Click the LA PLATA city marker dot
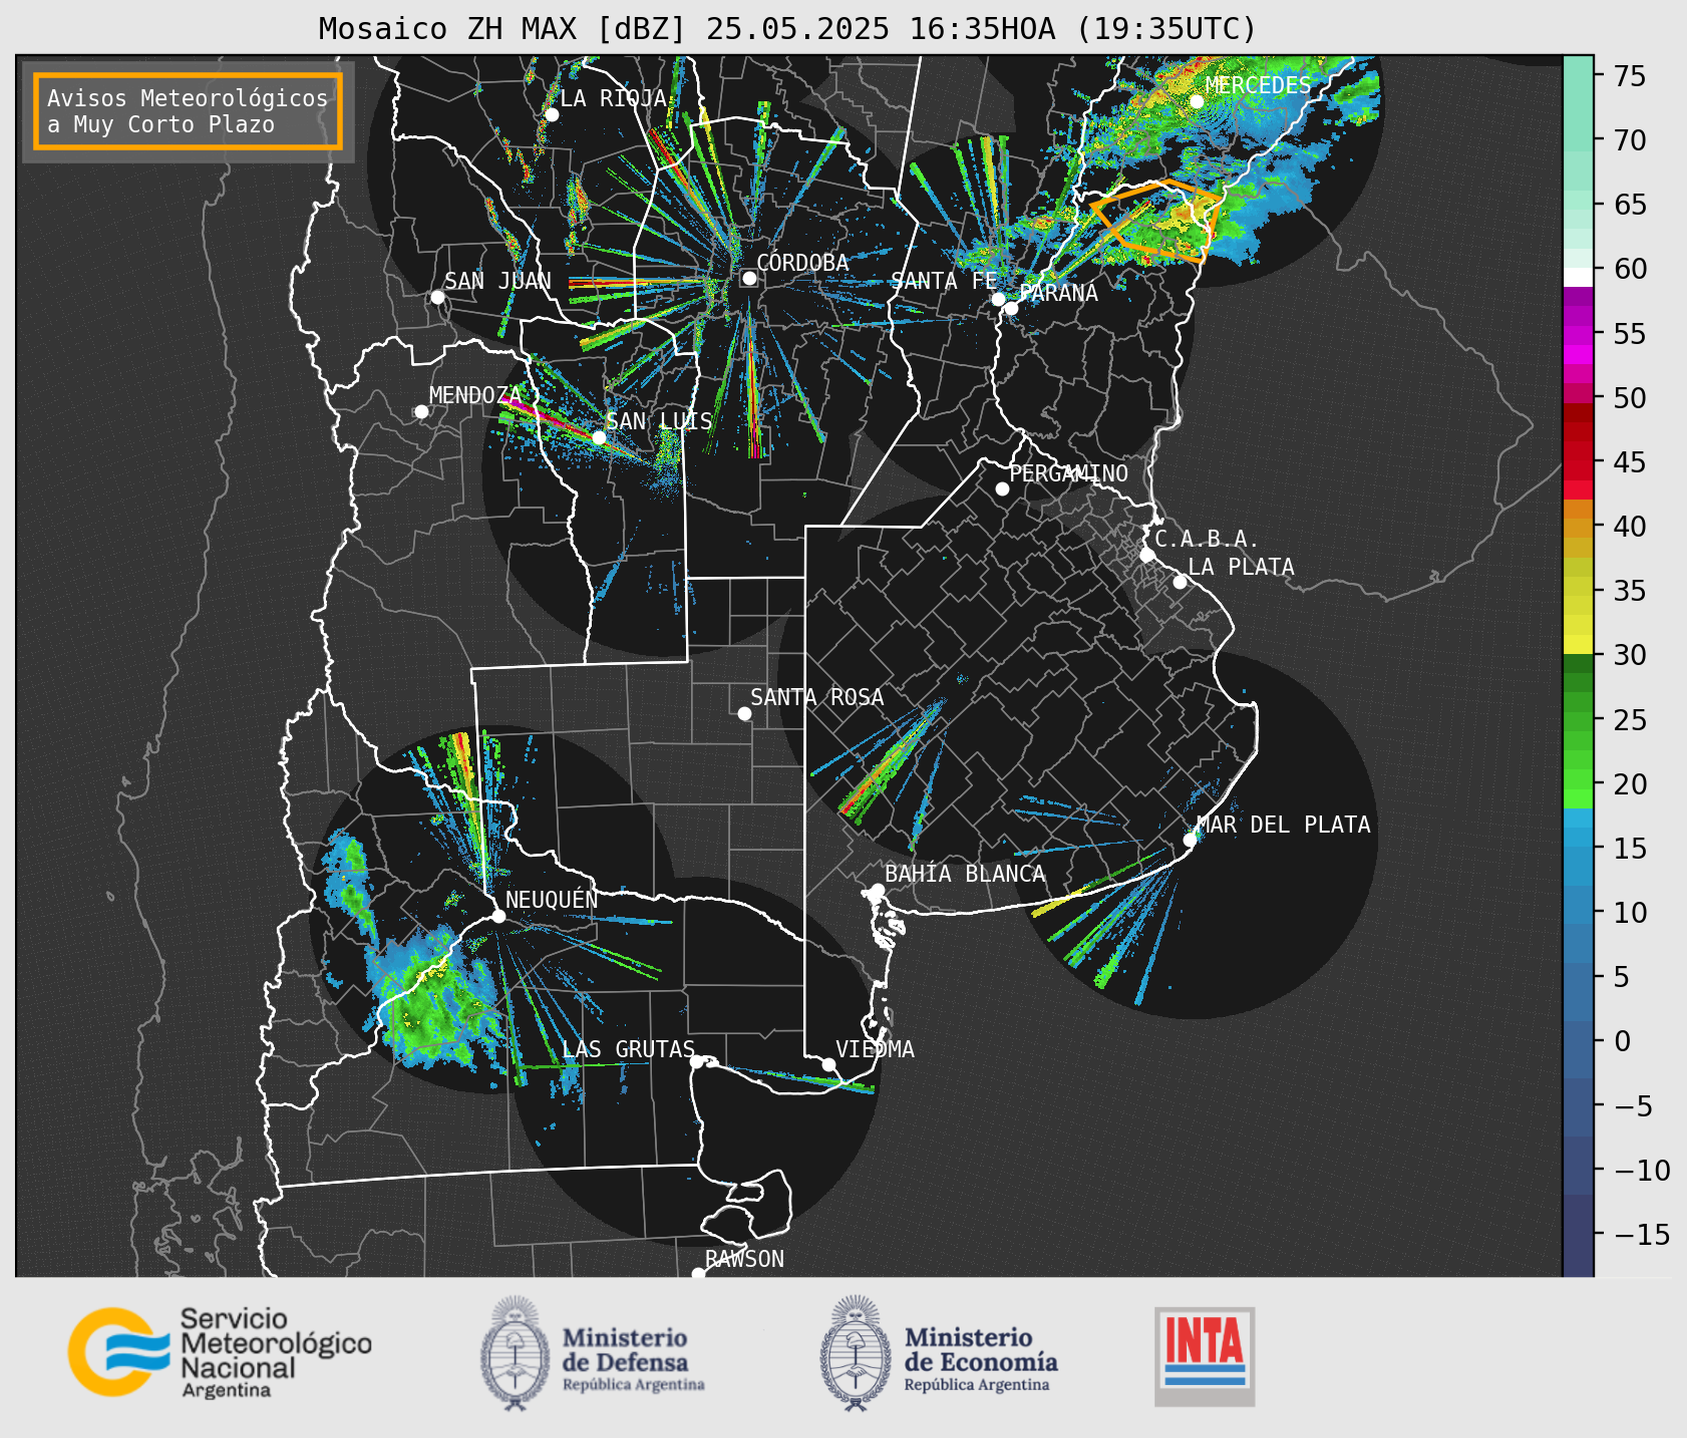 [1180, 582]
